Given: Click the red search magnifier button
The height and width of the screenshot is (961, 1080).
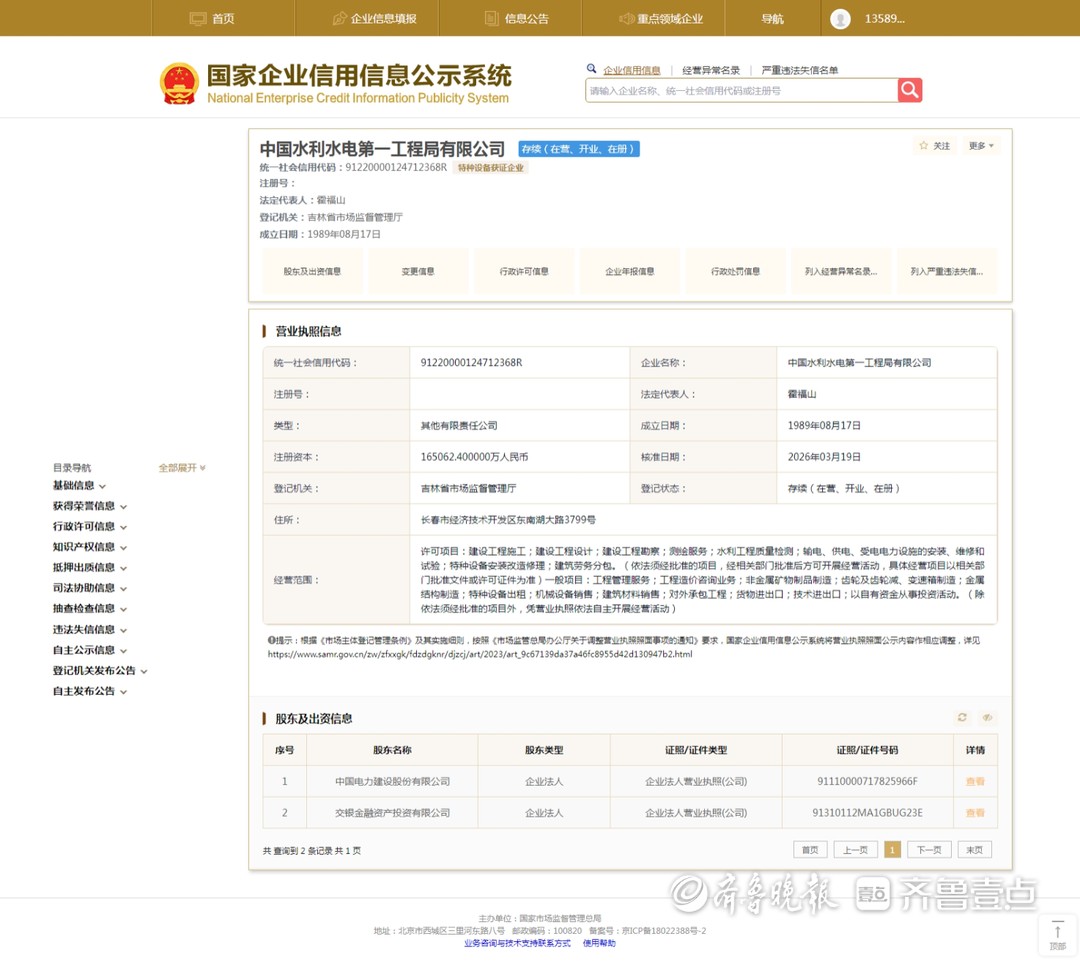Looking at the screenshot, I should point(909,90).
